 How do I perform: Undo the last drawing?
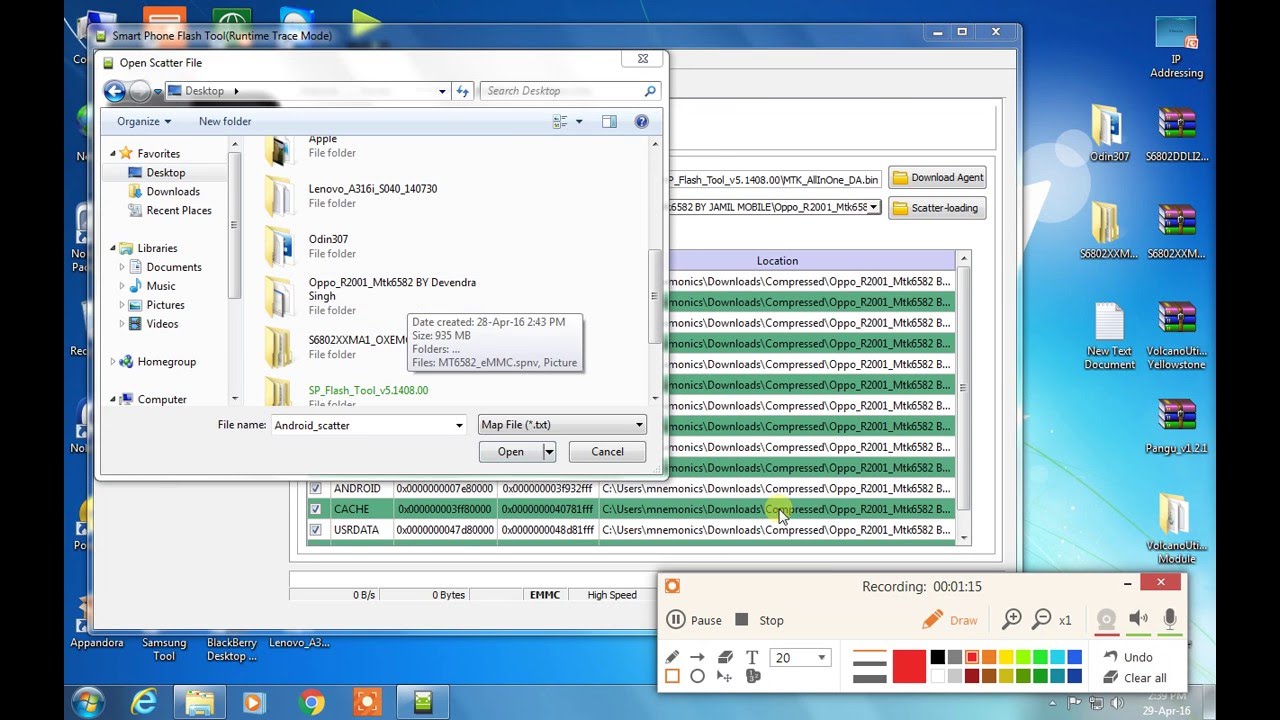tap(1128, 657)
